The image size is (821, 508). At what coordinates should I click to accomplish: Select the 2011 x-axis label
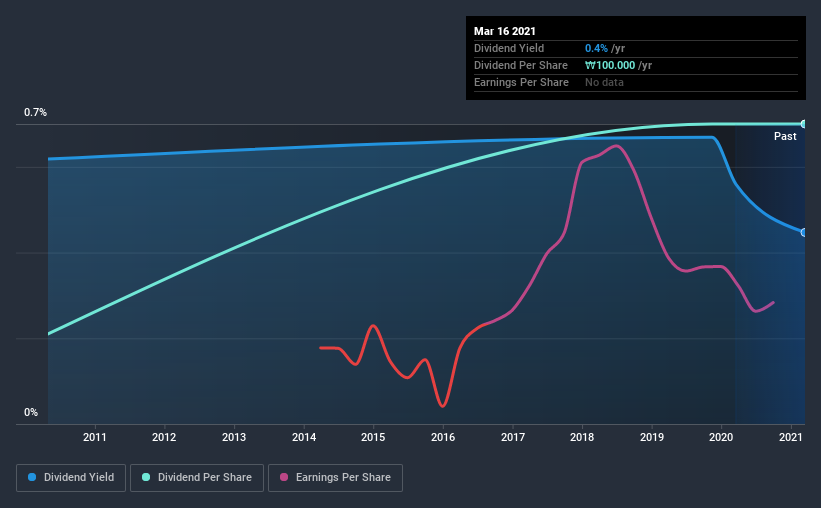point(95,437)
